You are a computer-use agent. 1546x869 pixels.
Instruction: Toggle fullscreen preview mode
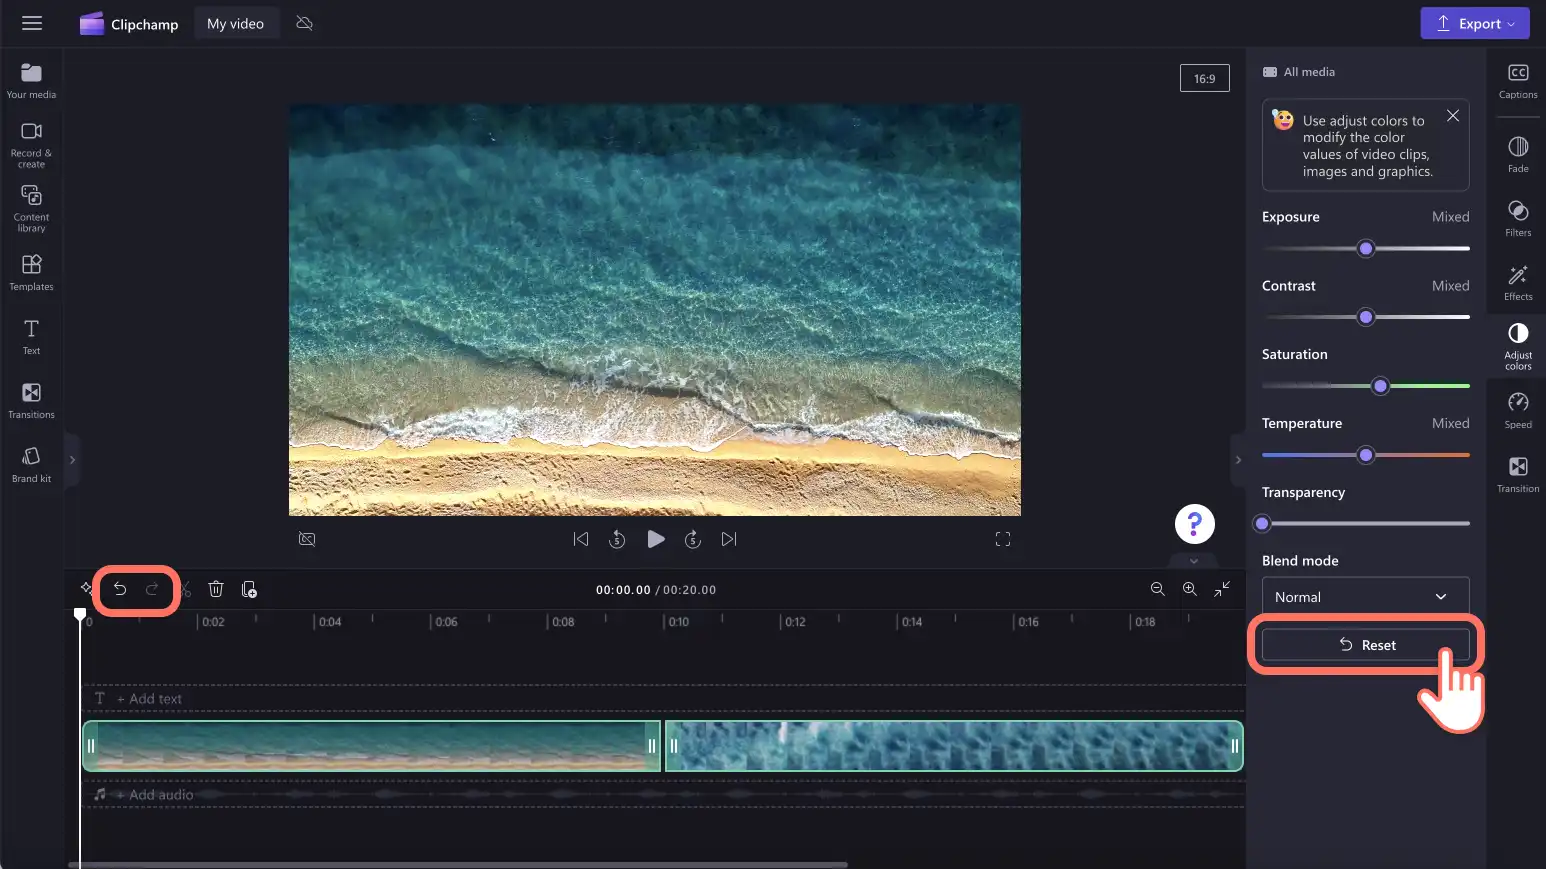click(1003, 539)
